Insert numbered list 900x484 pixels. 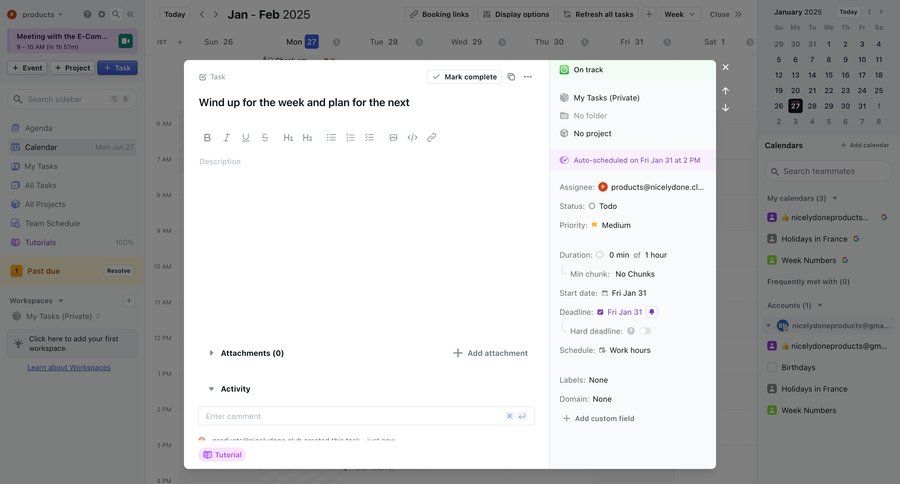[x=350, y=137]
